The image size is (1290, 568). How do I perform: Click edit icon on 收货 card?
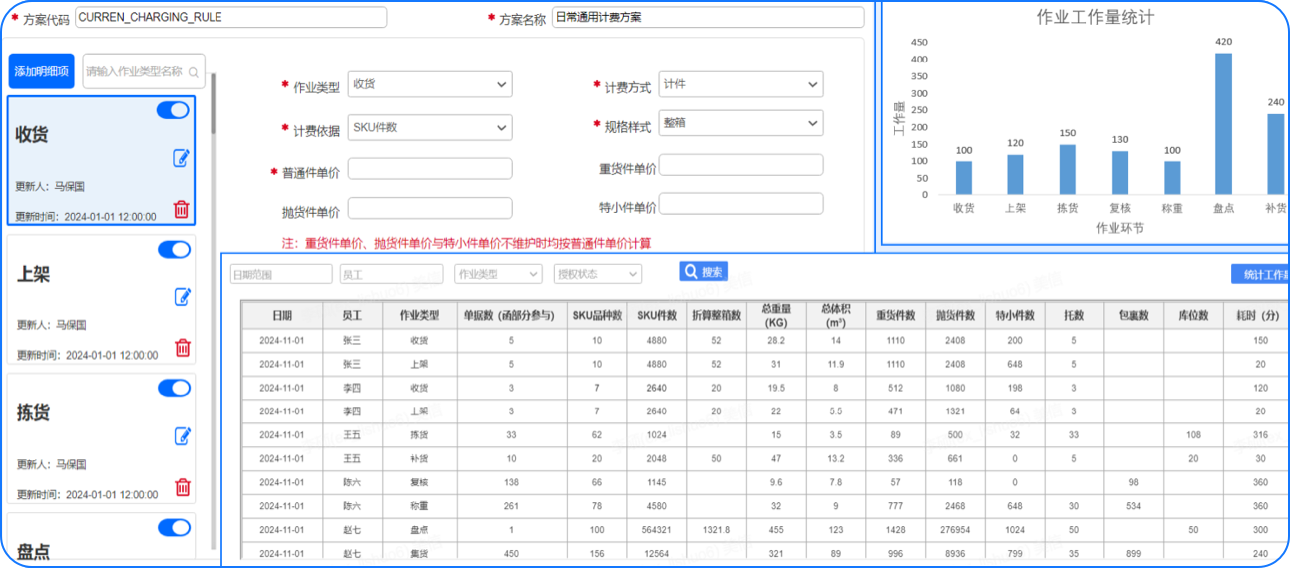[181, 158]
